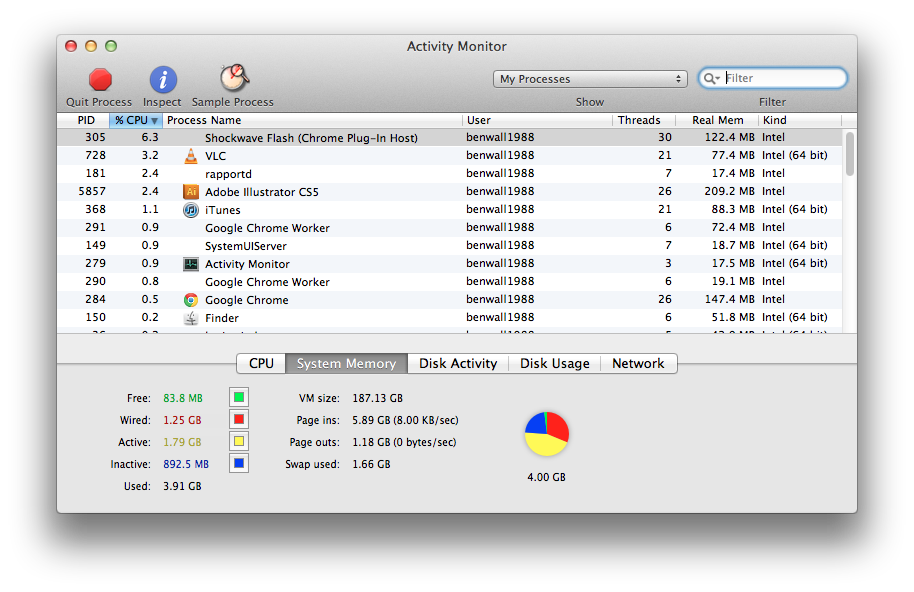Click the 122.4 MB memory value
Image resolution: width=914 pixels, height=592 pixels.
729,137
